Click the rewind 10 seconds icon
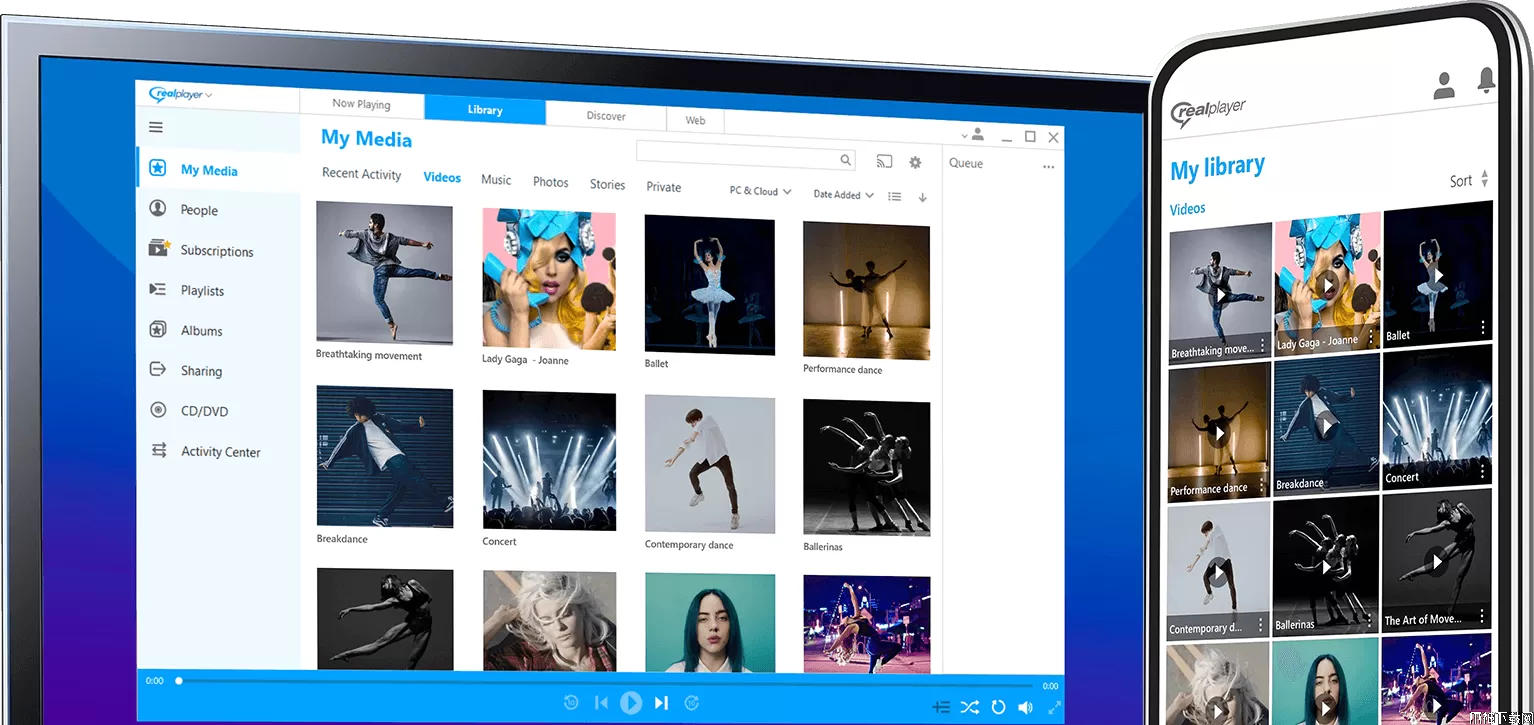 pos(571,703)
